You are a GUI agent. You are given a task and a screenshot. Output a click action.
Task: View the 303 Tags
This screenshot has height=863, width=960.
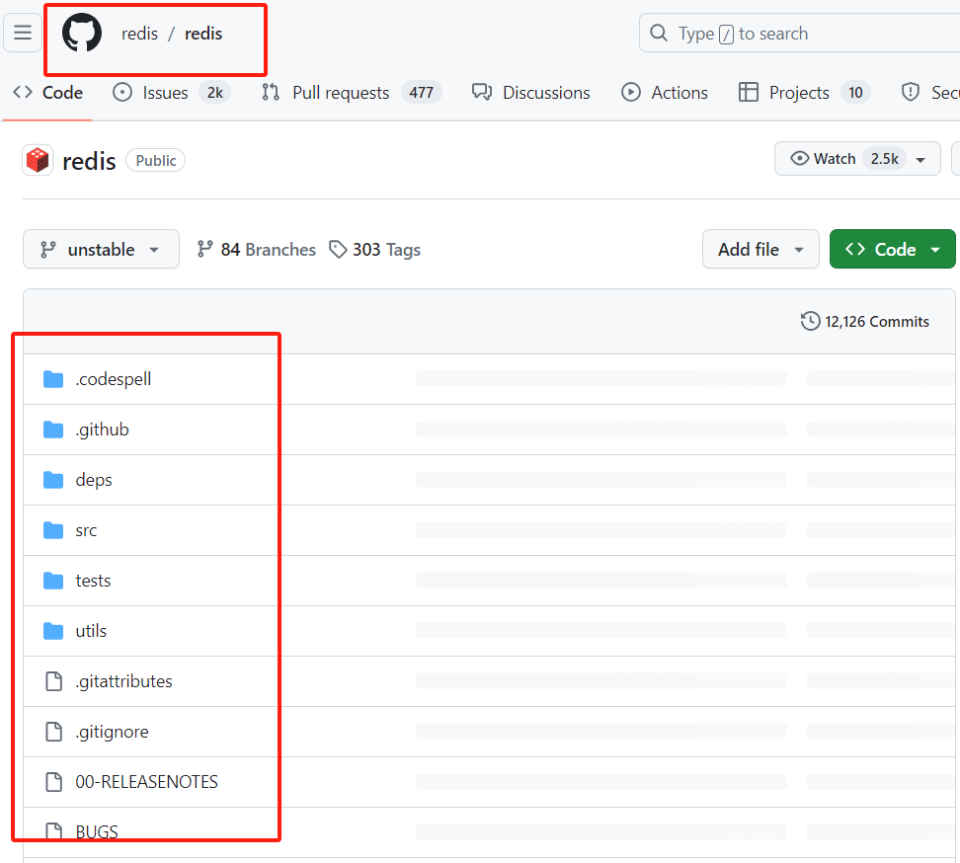pyautogui.click(x=375, y=249)
